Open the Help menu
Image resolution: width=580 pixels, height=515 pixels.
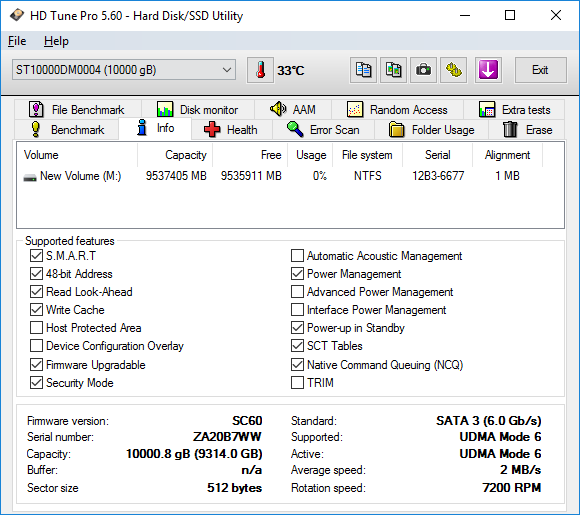pos(56,41)
